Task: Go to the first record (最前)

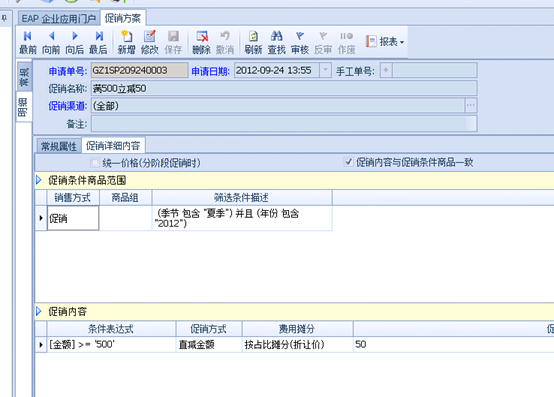Action: click(28, 42)
